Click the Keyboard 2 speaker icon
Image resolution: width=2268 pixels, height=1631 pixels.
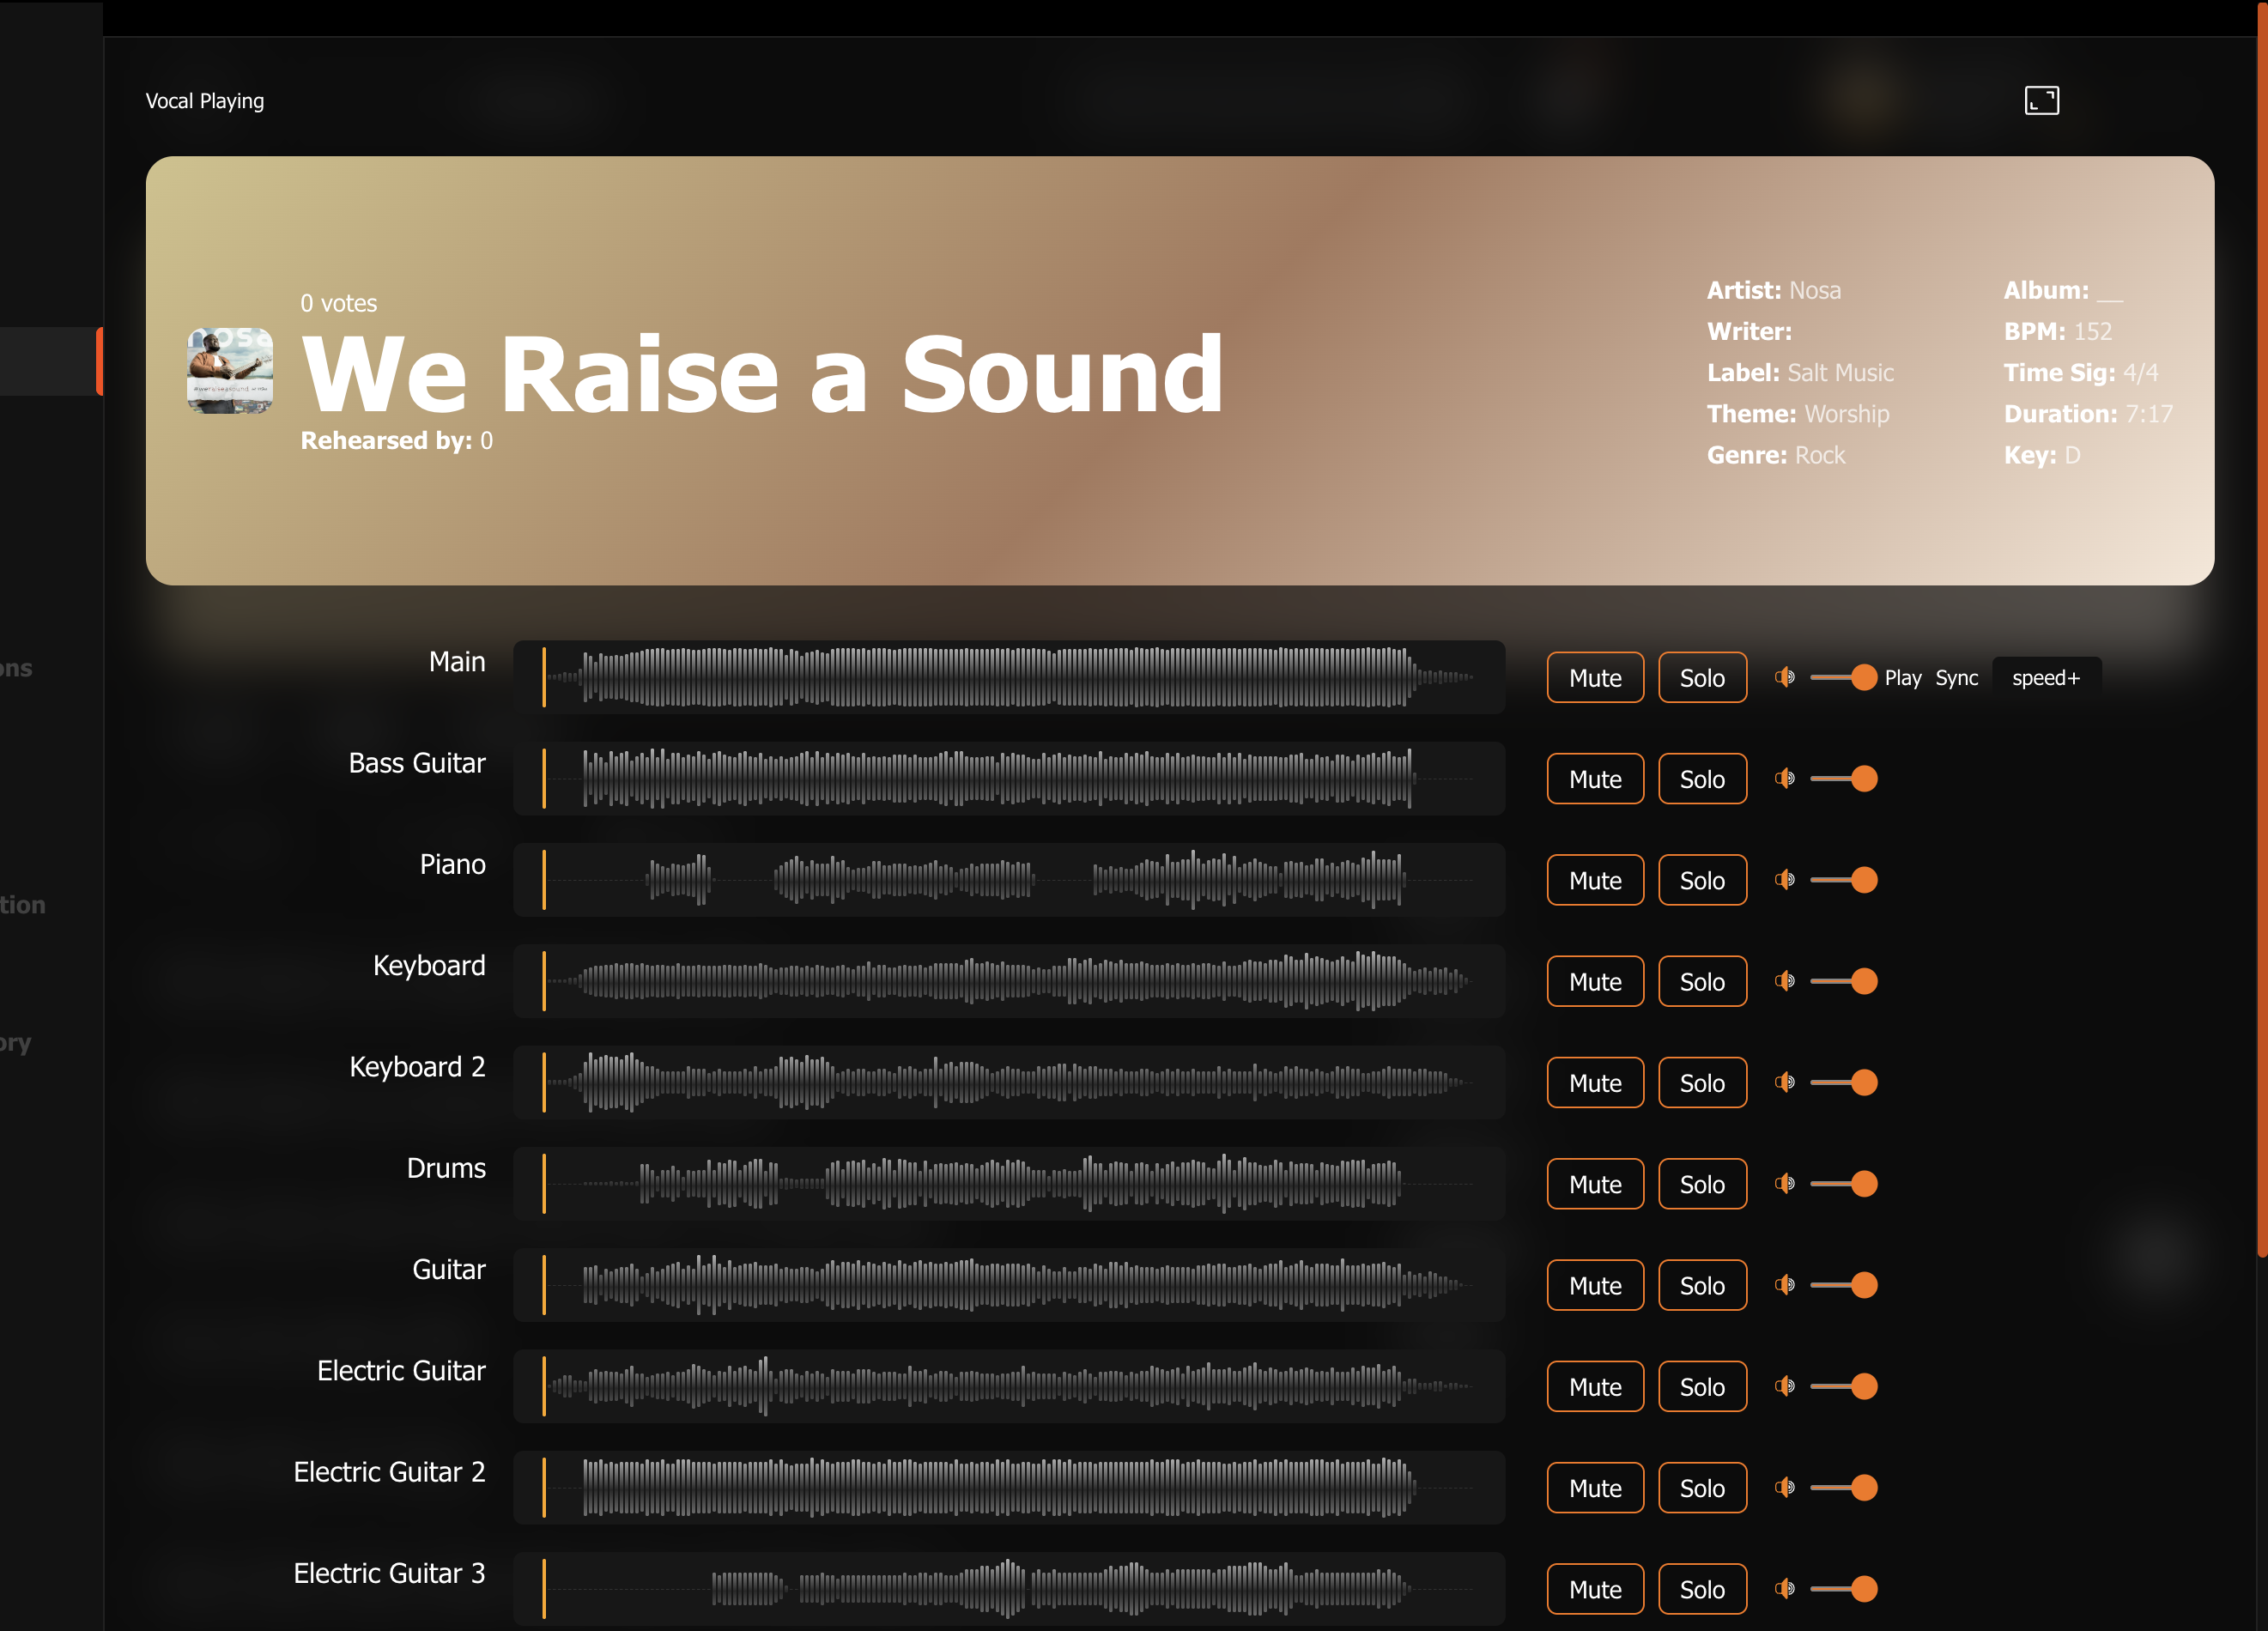point(1785,1082)
